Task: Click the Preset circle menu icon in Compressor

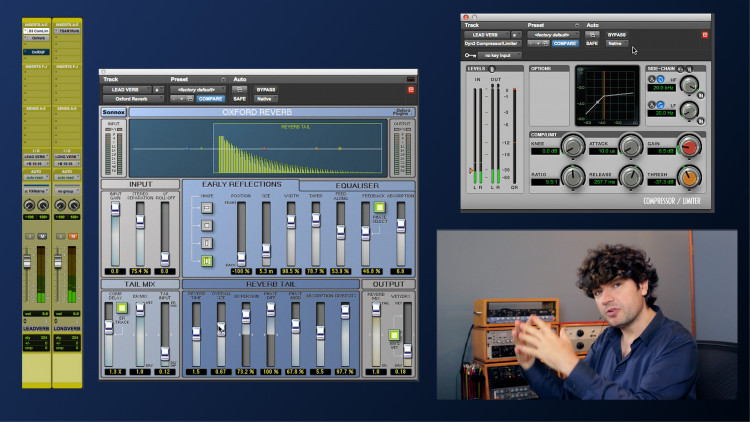Action: click(577, 25)
